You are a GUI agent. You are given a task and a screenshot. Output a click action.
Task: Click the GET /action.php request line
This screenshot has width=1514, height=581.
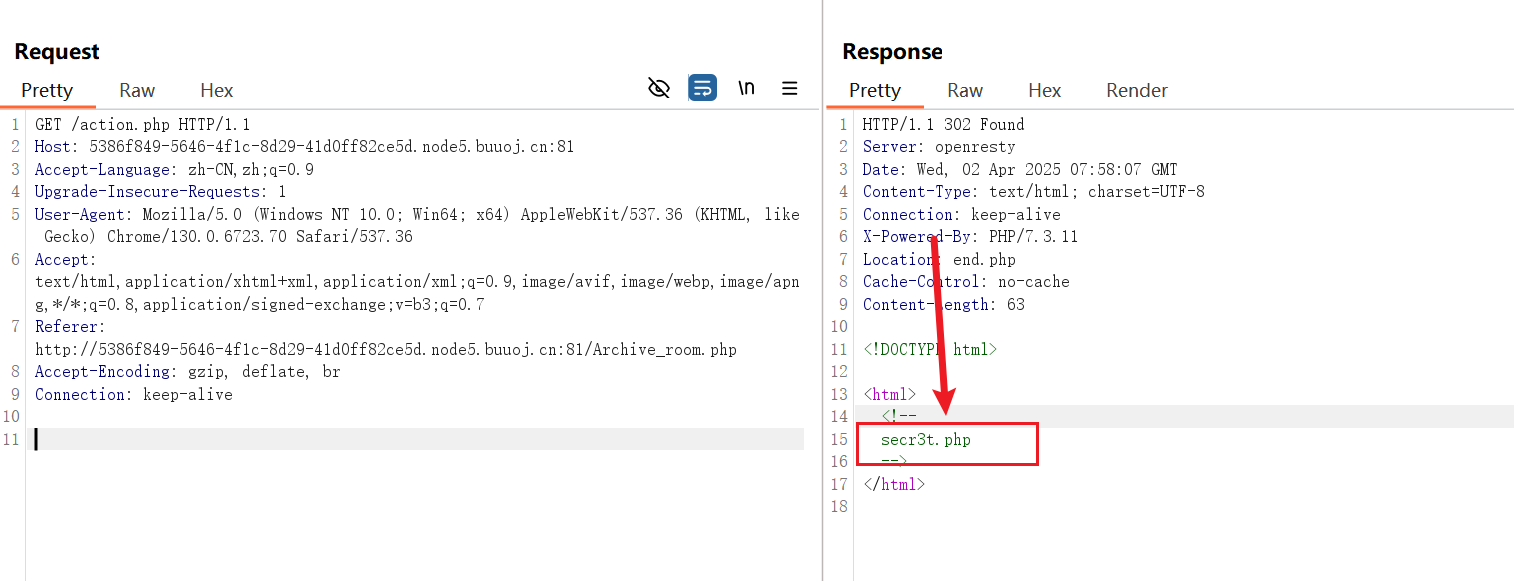[x=143, y=125]
